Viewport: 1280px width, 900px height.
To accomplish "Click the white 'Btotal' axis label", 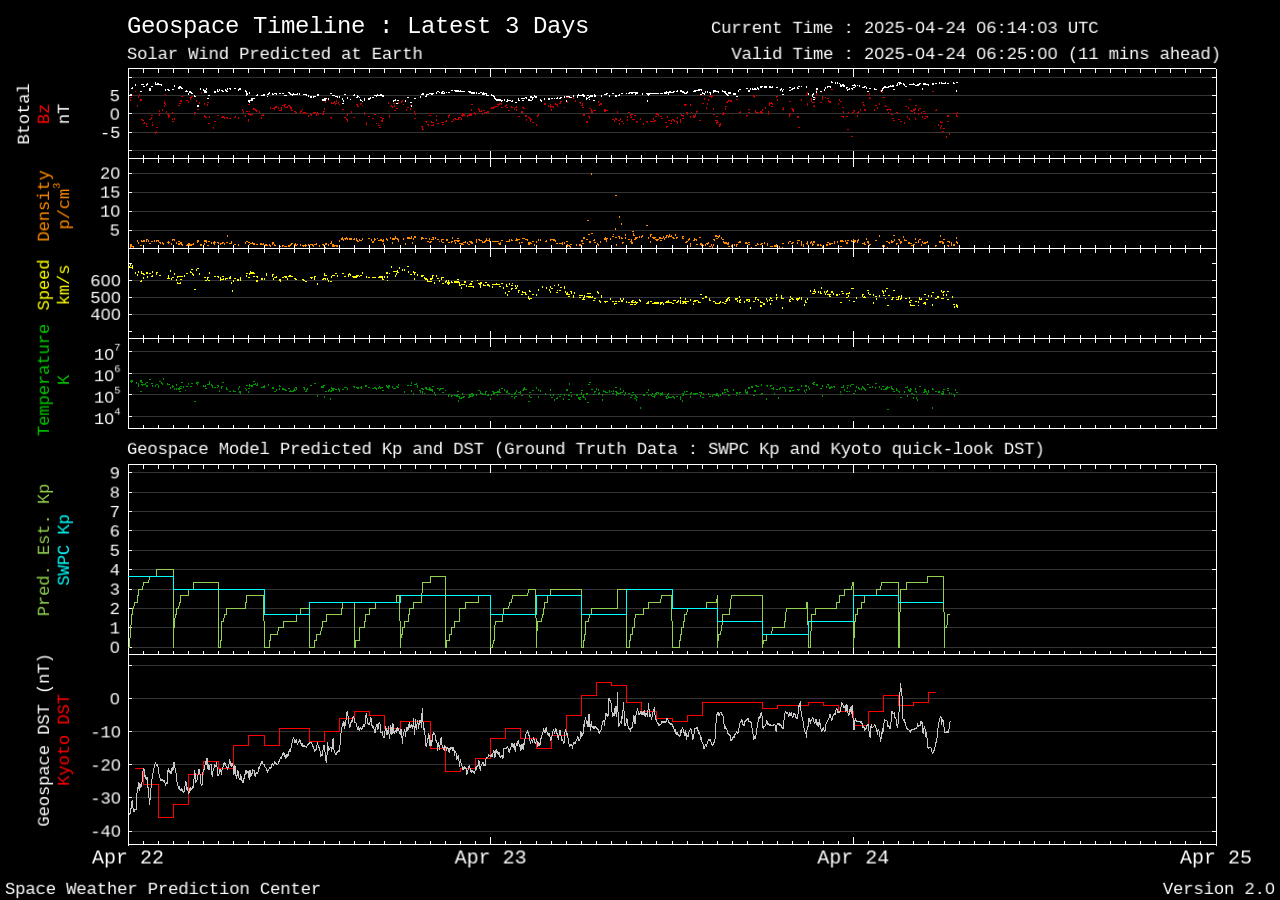I will point(25,114).
